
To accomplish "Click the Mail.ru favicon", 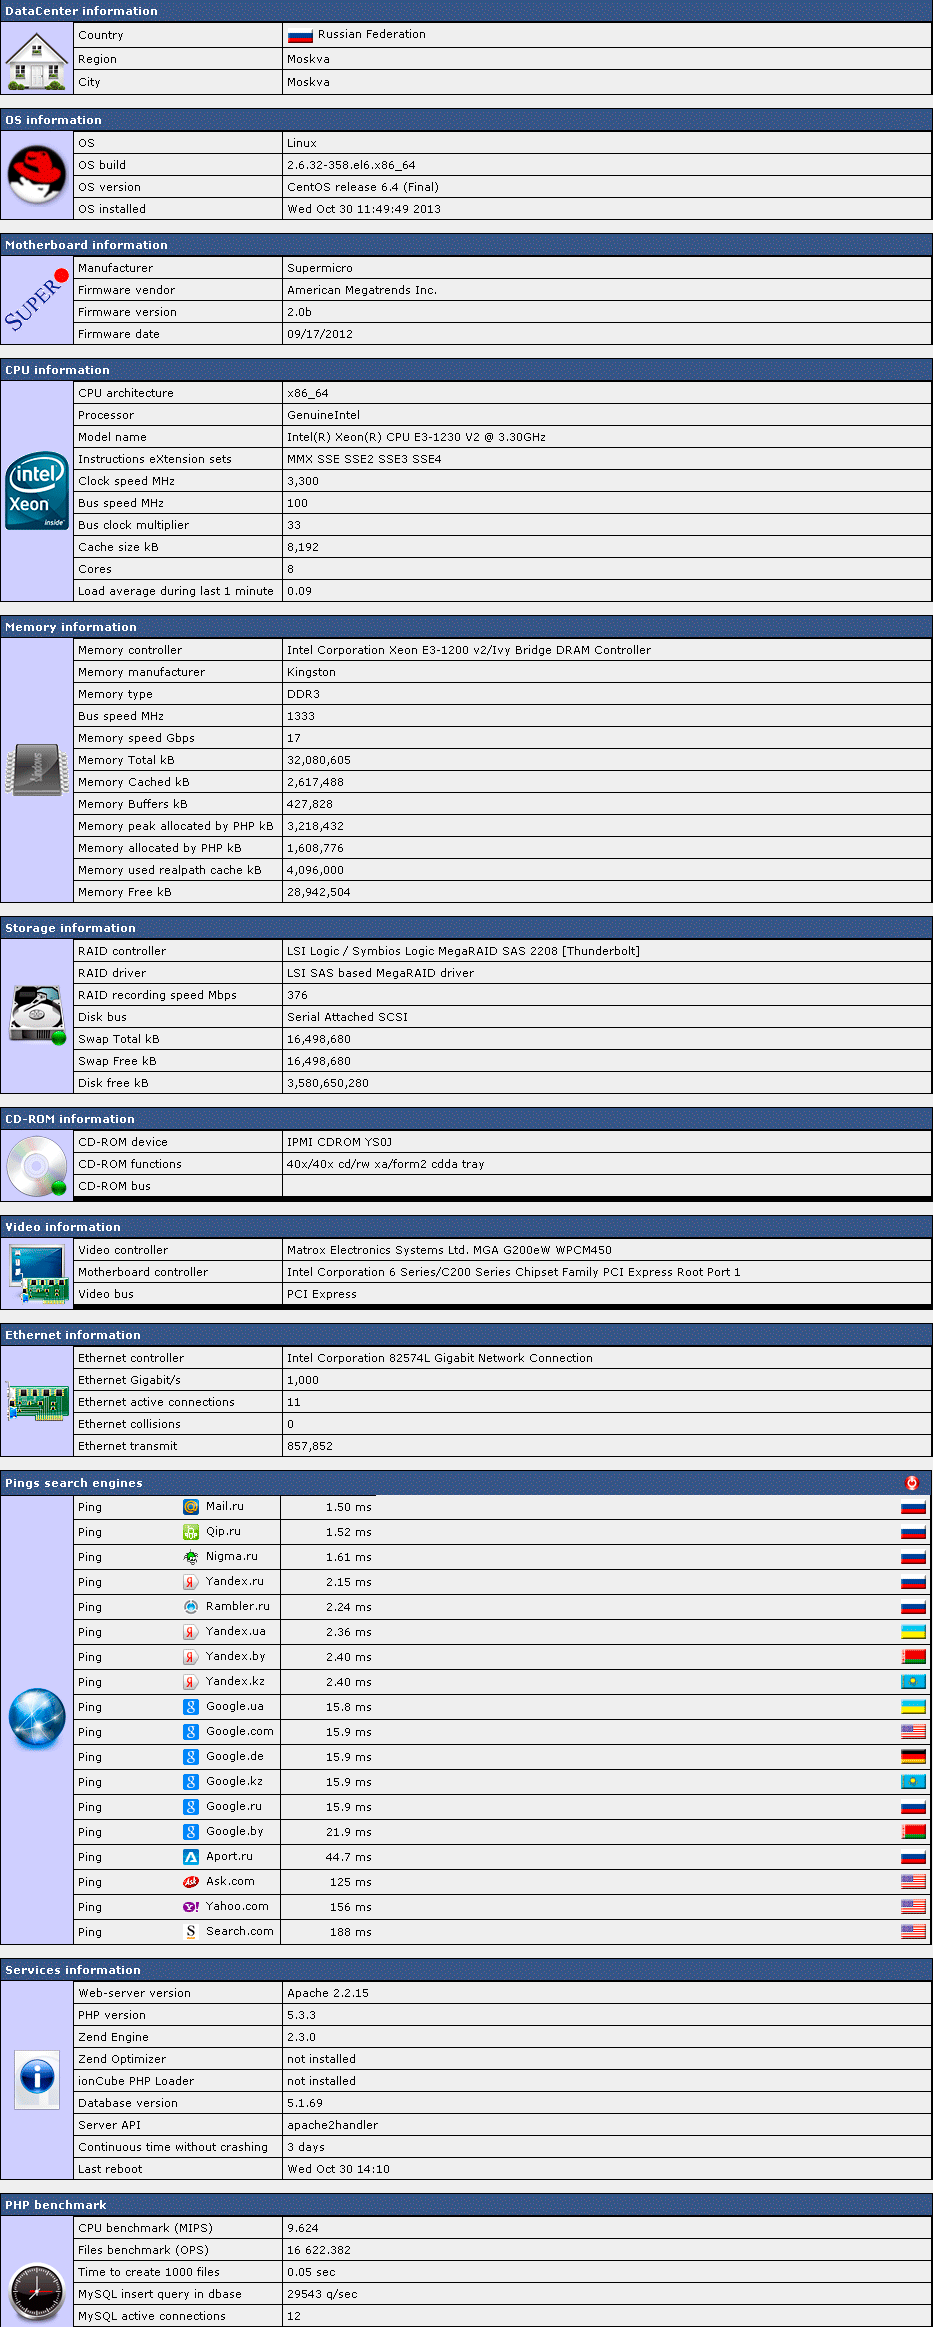I will (x=191, y=1507).
